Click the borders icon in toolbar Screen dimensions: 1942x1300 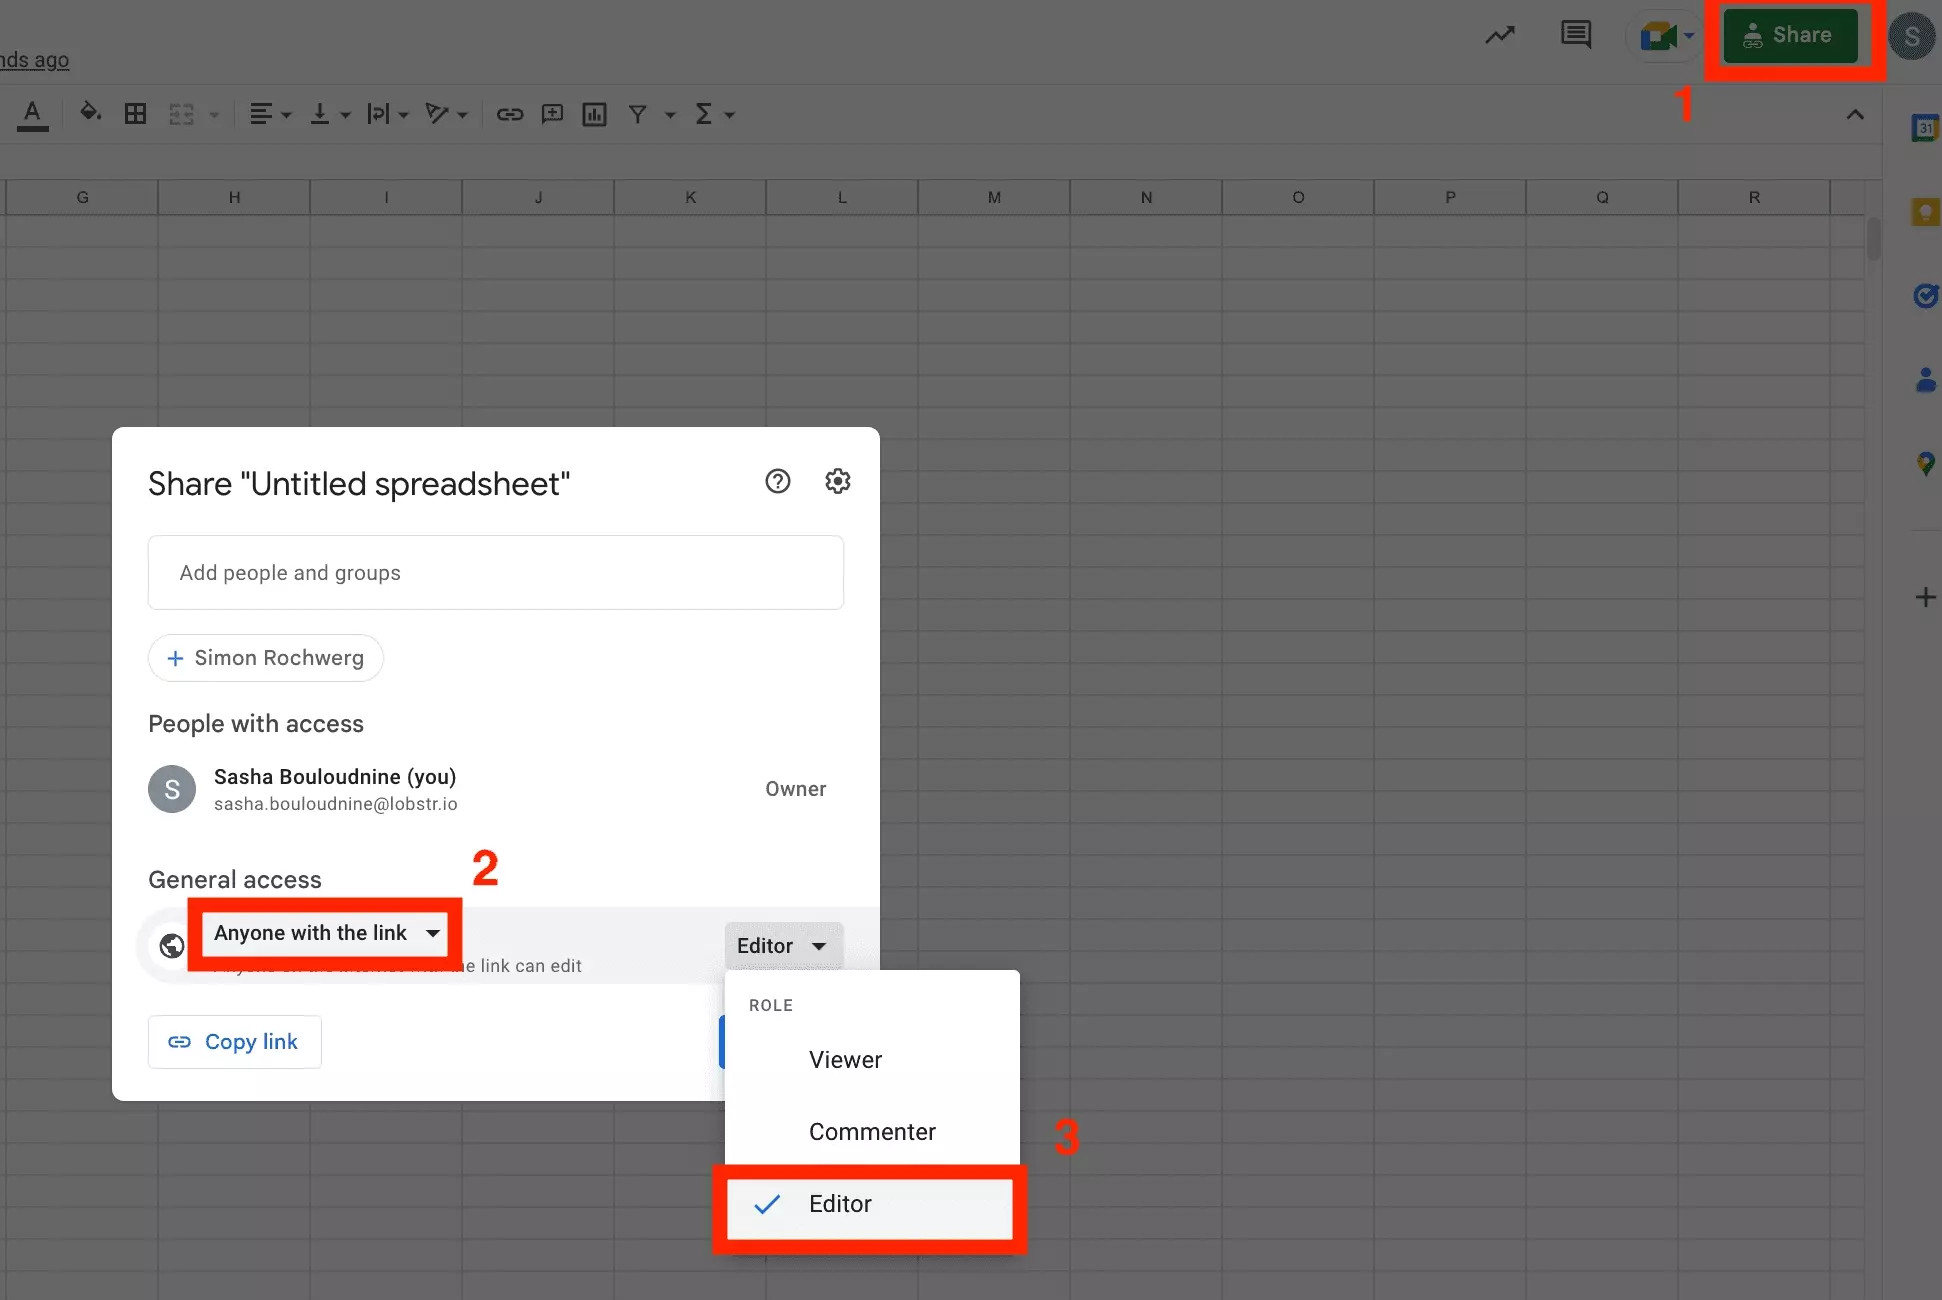coord(135,114)
